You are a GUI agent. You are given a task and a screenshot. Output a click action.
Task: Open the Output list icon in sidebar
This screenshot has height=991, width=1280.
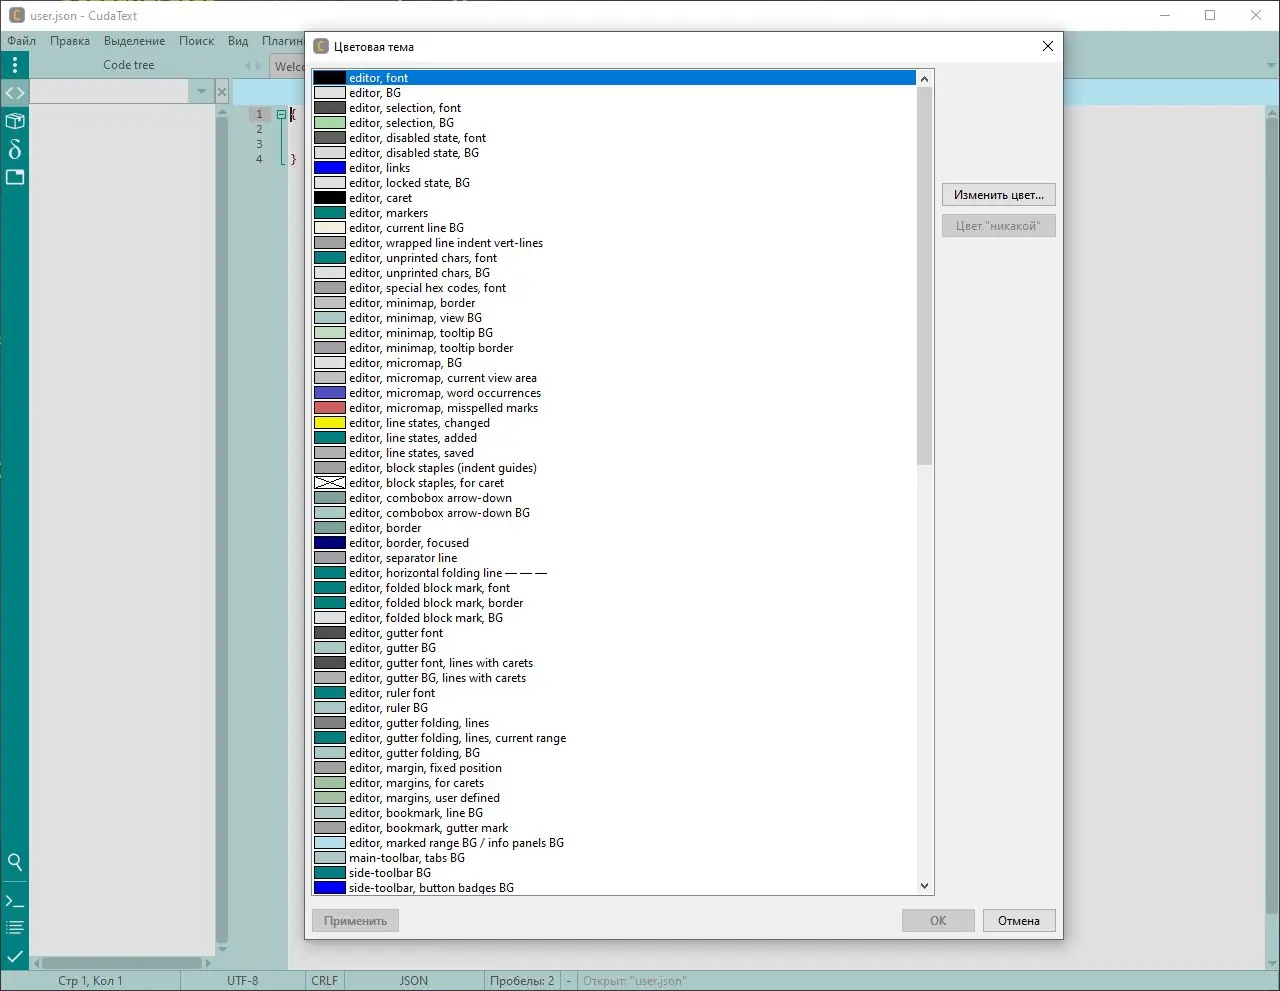15,928
